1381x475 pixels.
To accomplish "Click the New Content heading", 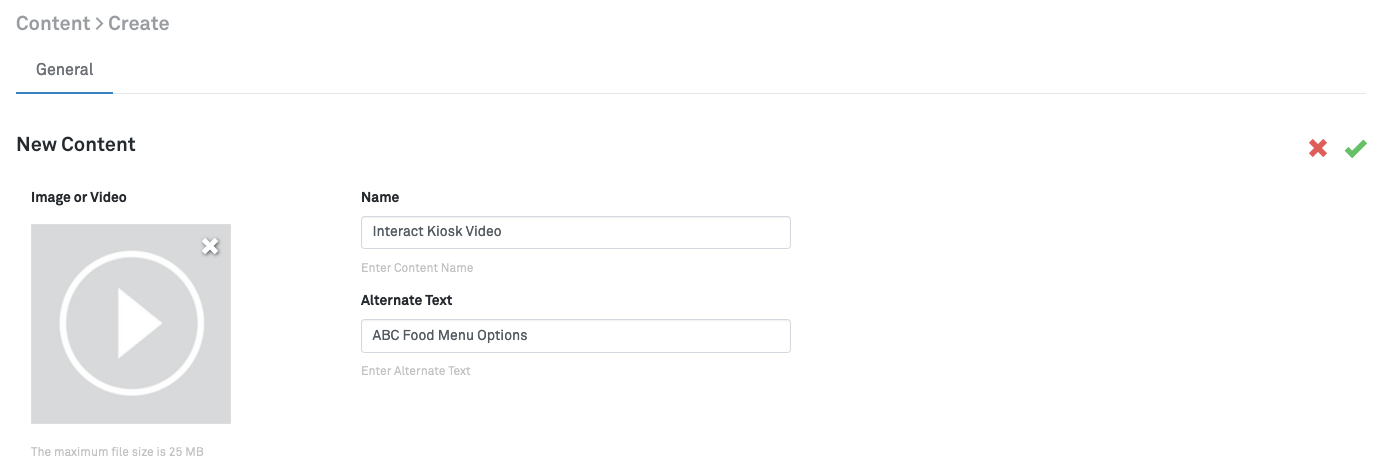I will pos(76,144).
